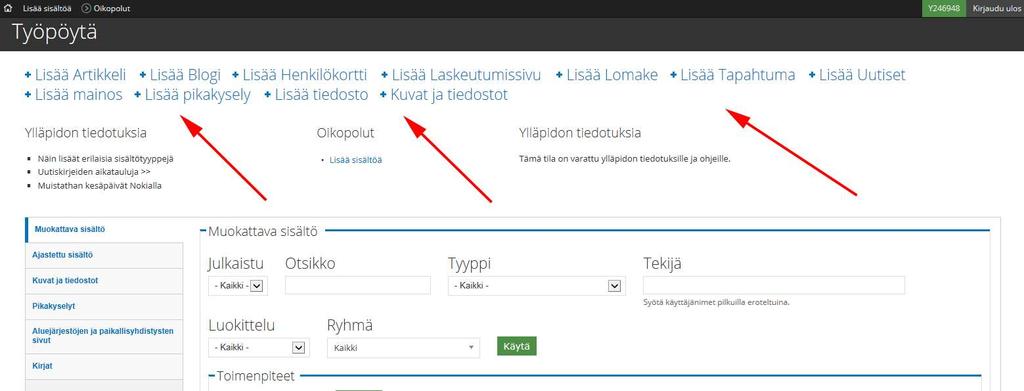Image resolution: width=1024 pixels, height=391 pixels.
Task: Click Lisää Tapahtuma link
Action: coord(737,75)
